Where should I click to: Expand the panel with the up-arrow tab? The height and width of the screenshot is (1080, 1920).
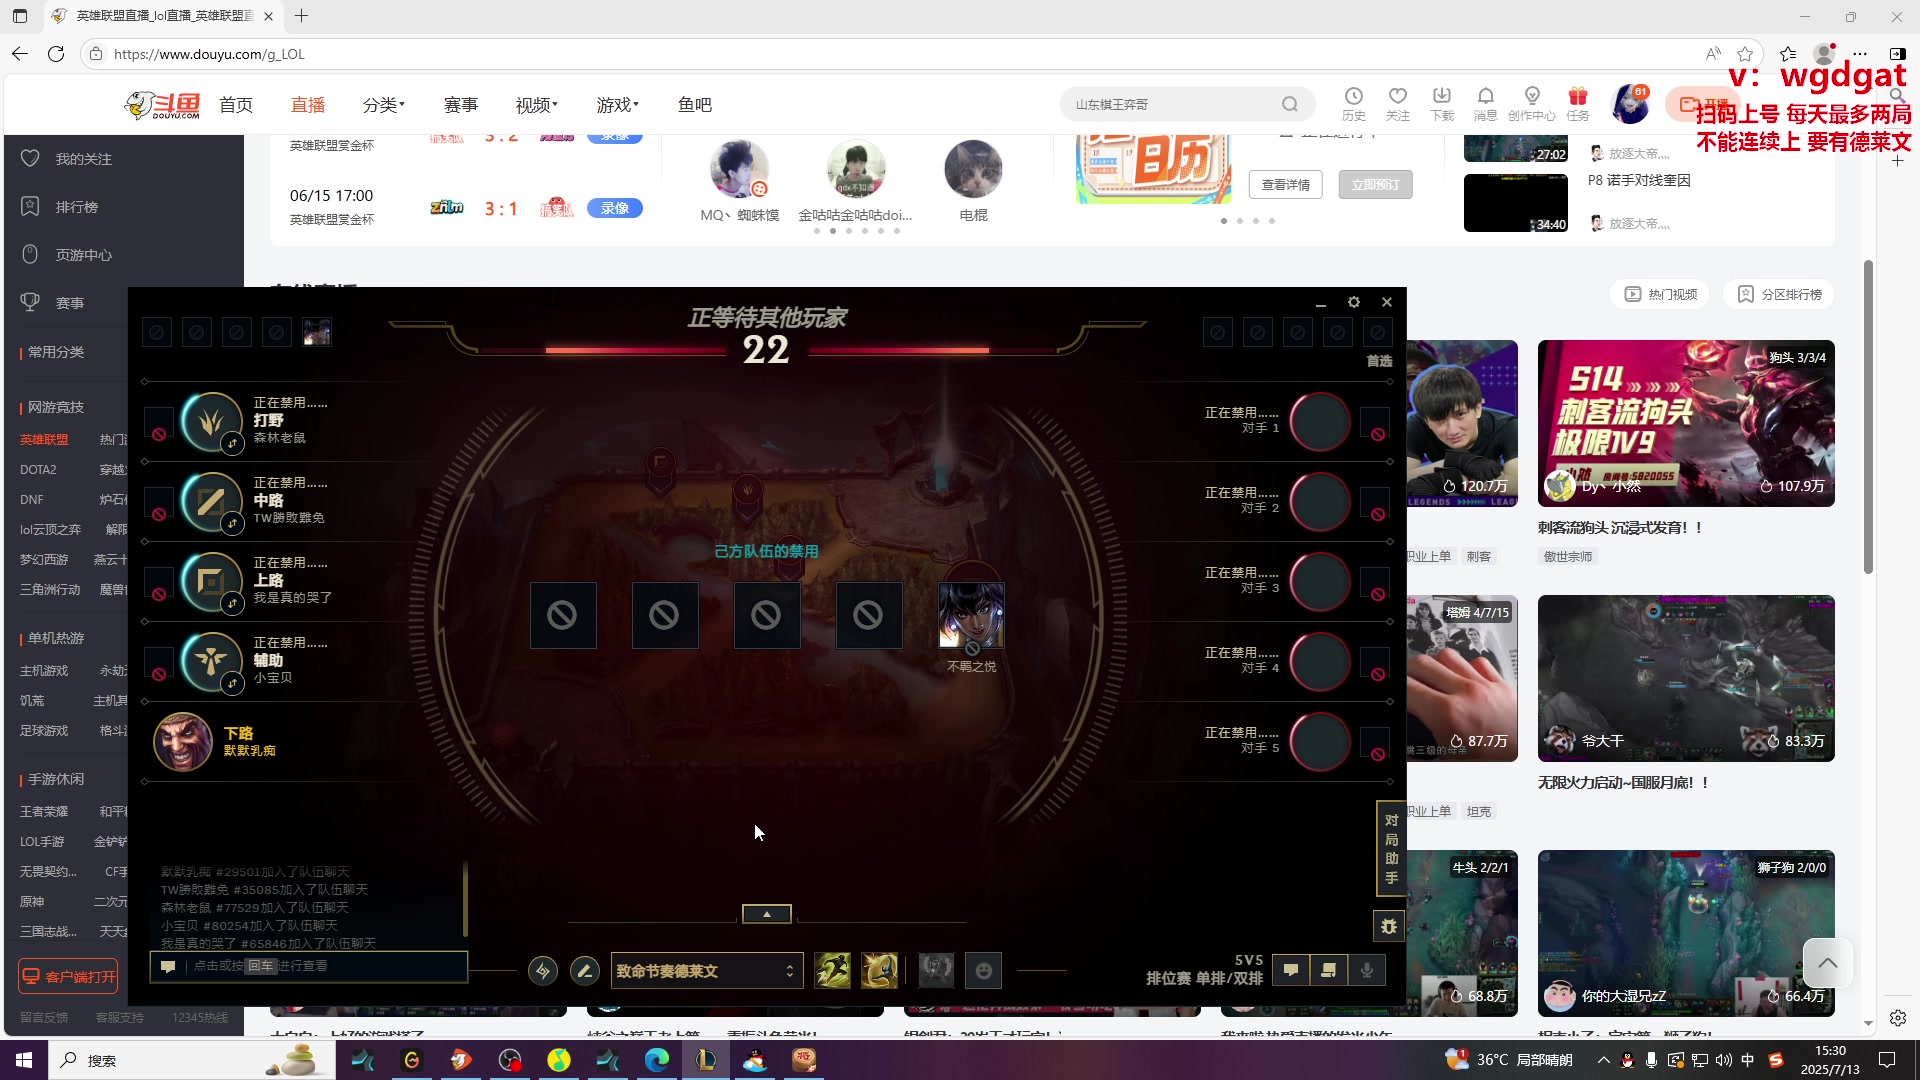[x=767, y=914]
